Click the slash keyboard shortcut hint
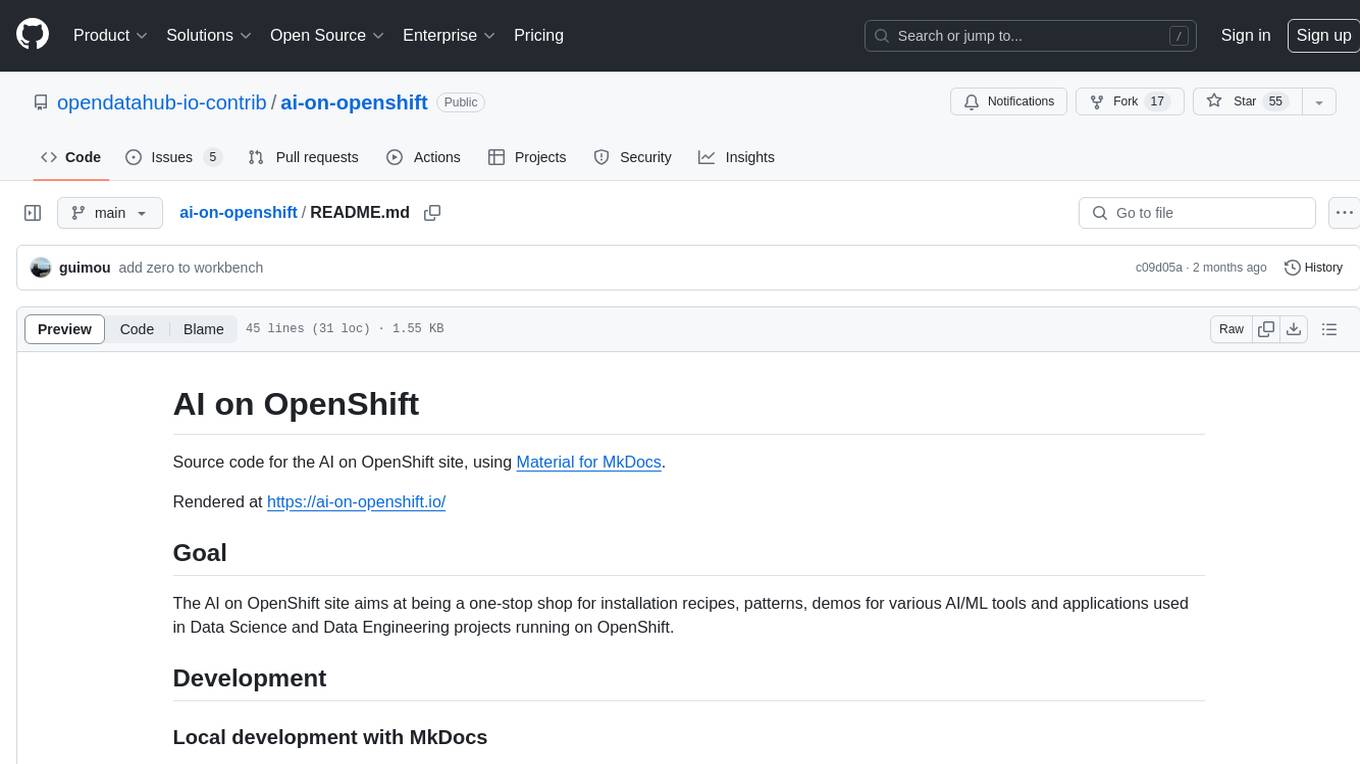The image size is (1360, 764). [x=1179, y=36]
